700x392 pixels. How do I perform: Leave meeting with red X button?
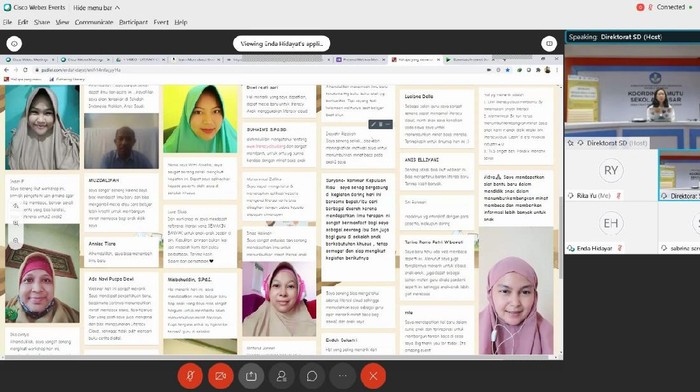point(373,376)
